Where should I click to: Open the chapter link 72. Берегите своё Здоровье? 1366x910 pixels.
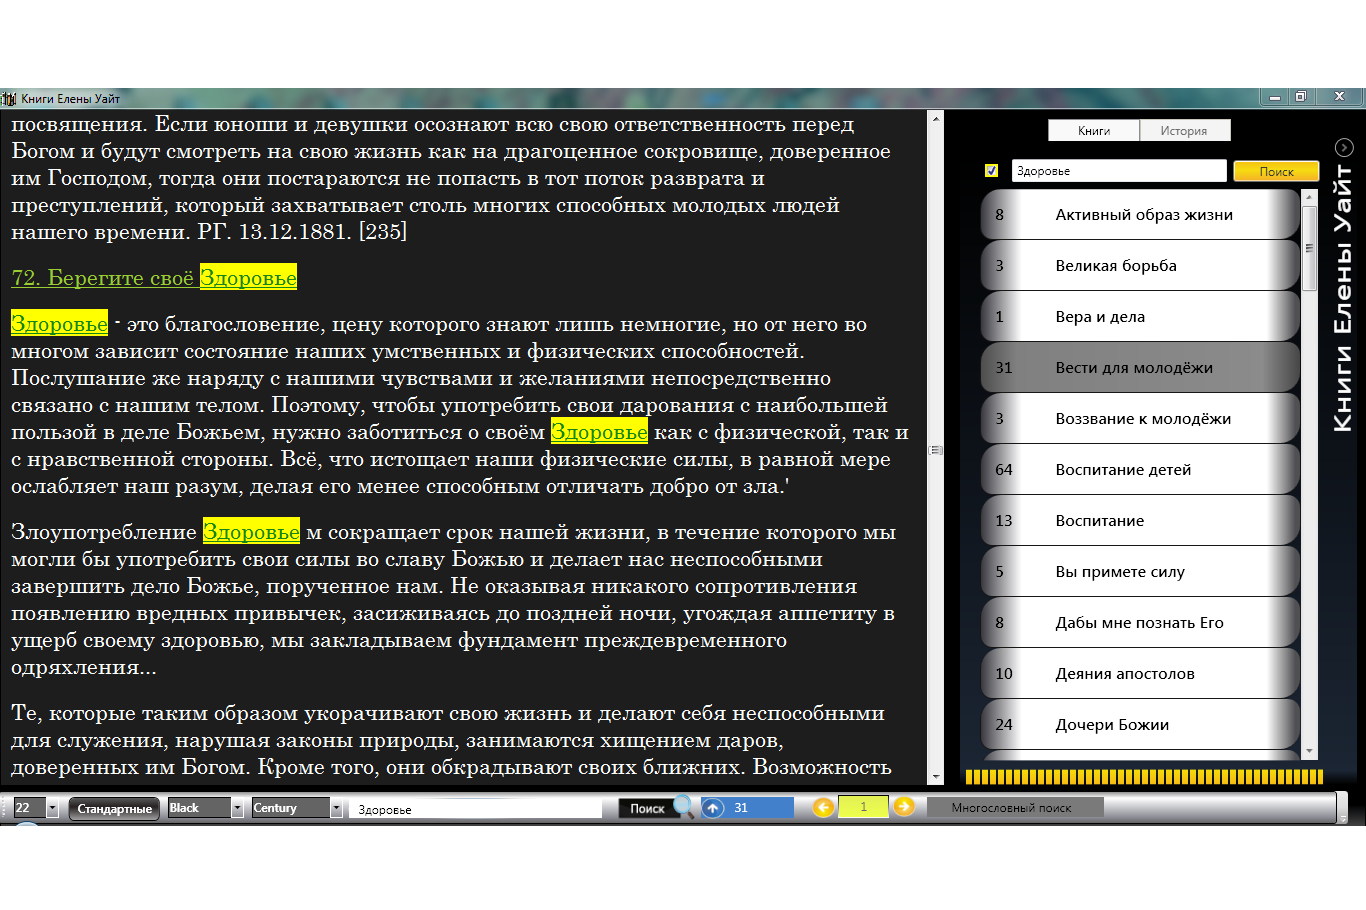(x=154, y=278)
